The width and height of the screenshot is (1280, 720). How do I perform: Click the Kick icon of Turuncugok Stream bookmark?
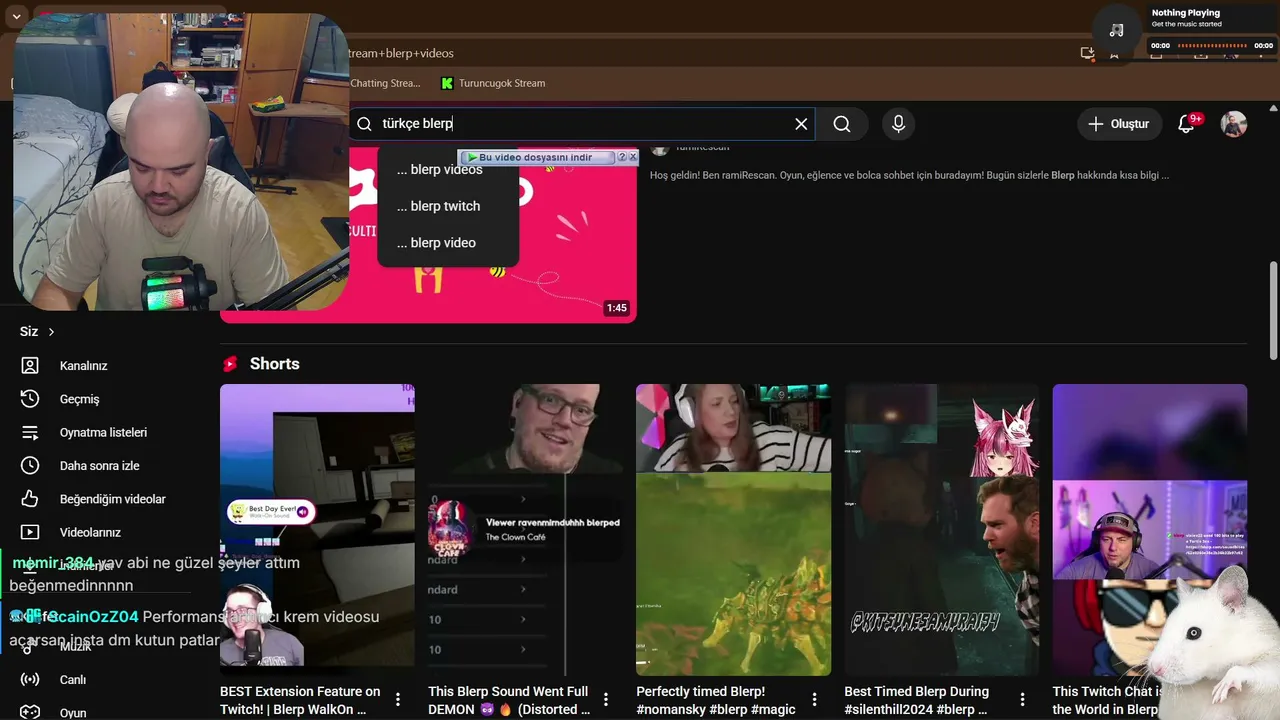pyautogui.click(x=447, y=83)
